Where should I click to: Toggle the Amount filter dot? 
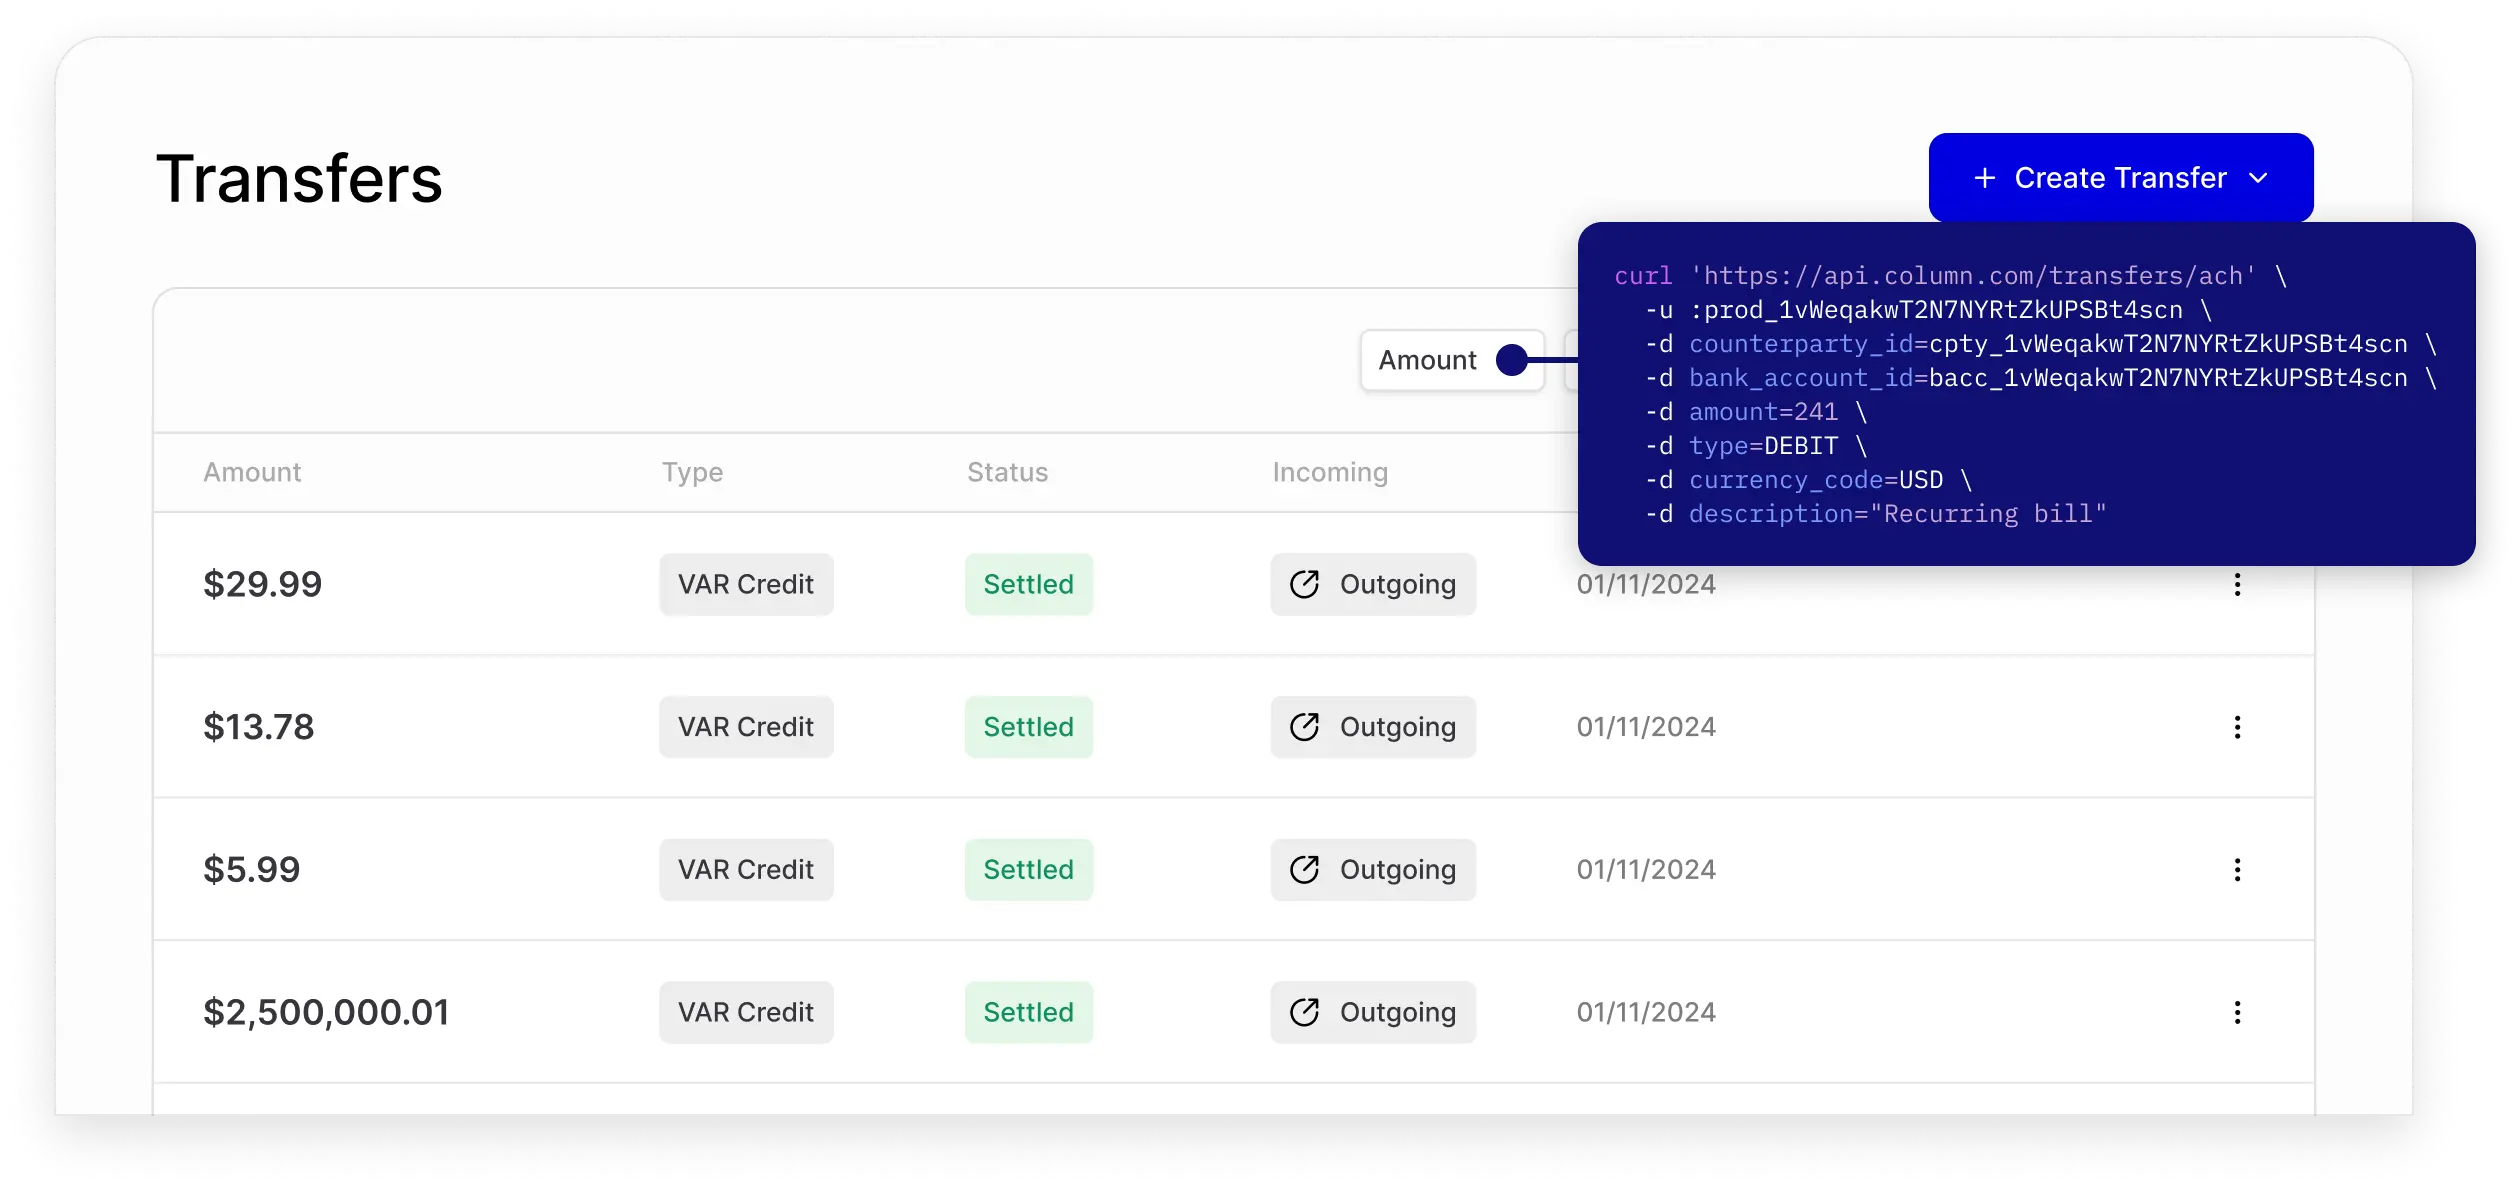click(1511, 360)
